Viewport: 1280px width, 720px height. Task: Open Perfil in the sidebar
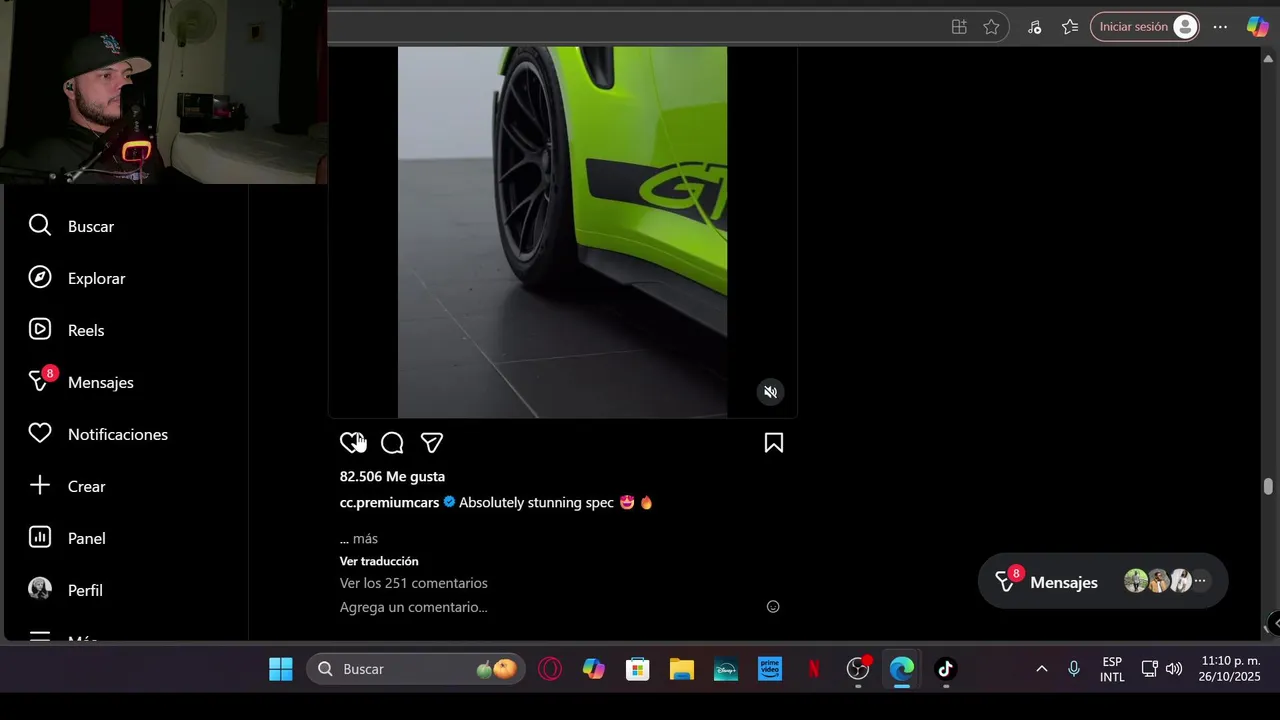pyautogui.click(x=66, y=590)
